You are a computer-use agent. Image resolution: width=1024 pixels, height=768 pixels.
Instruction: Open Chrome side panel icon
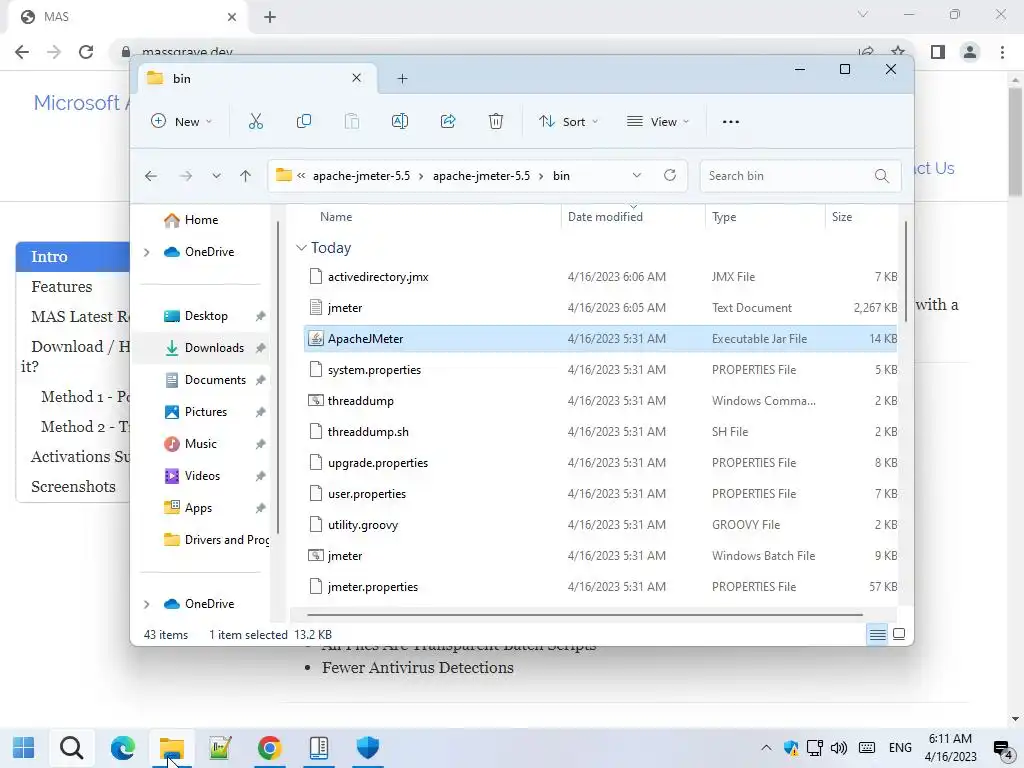[x=938, y=52]
